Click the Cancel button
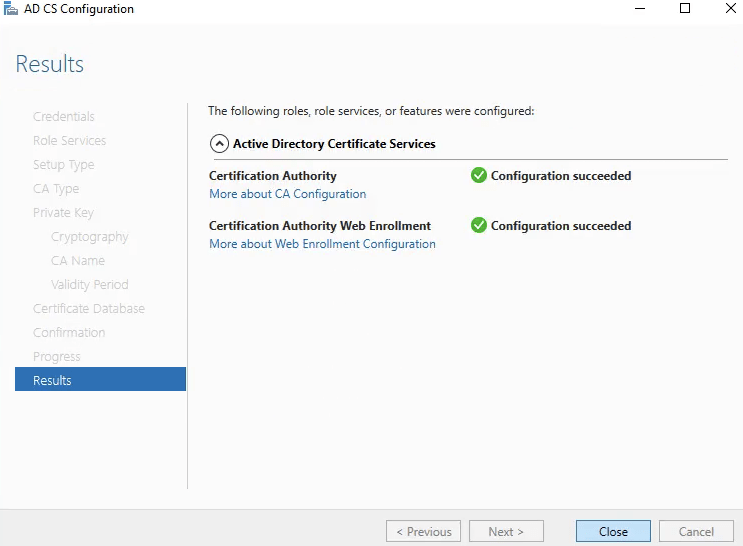The height and width of the screenshot is (546, 743). [696, 532]
